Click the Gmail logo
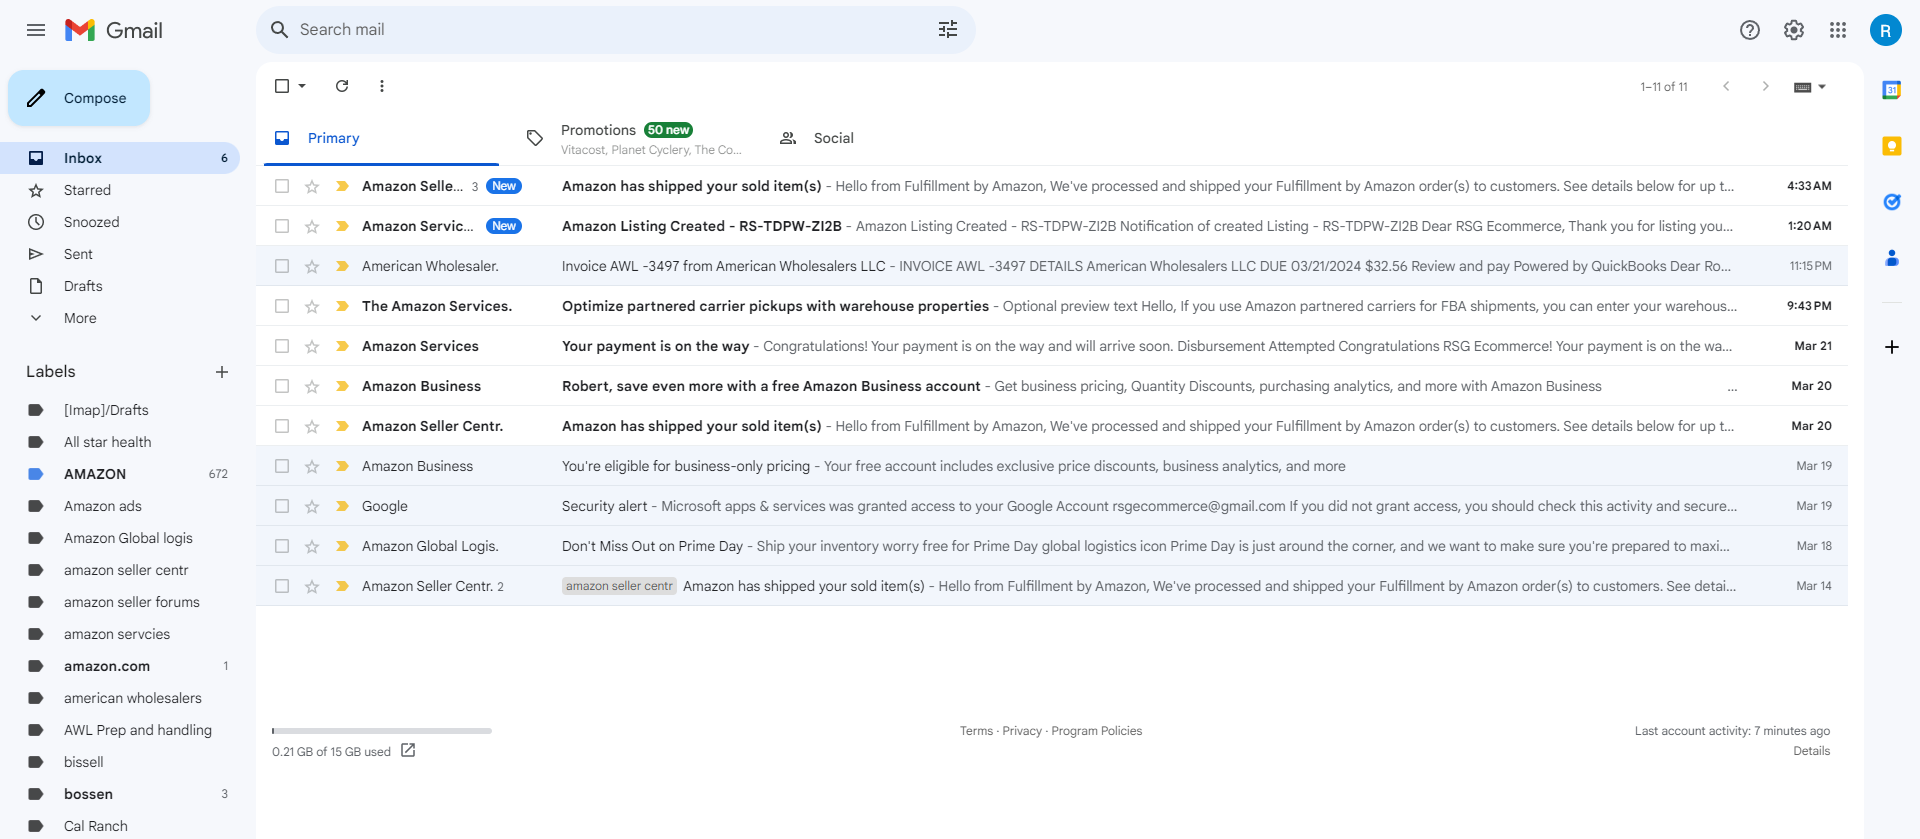Screen dimensions: 1920x839 113,30
